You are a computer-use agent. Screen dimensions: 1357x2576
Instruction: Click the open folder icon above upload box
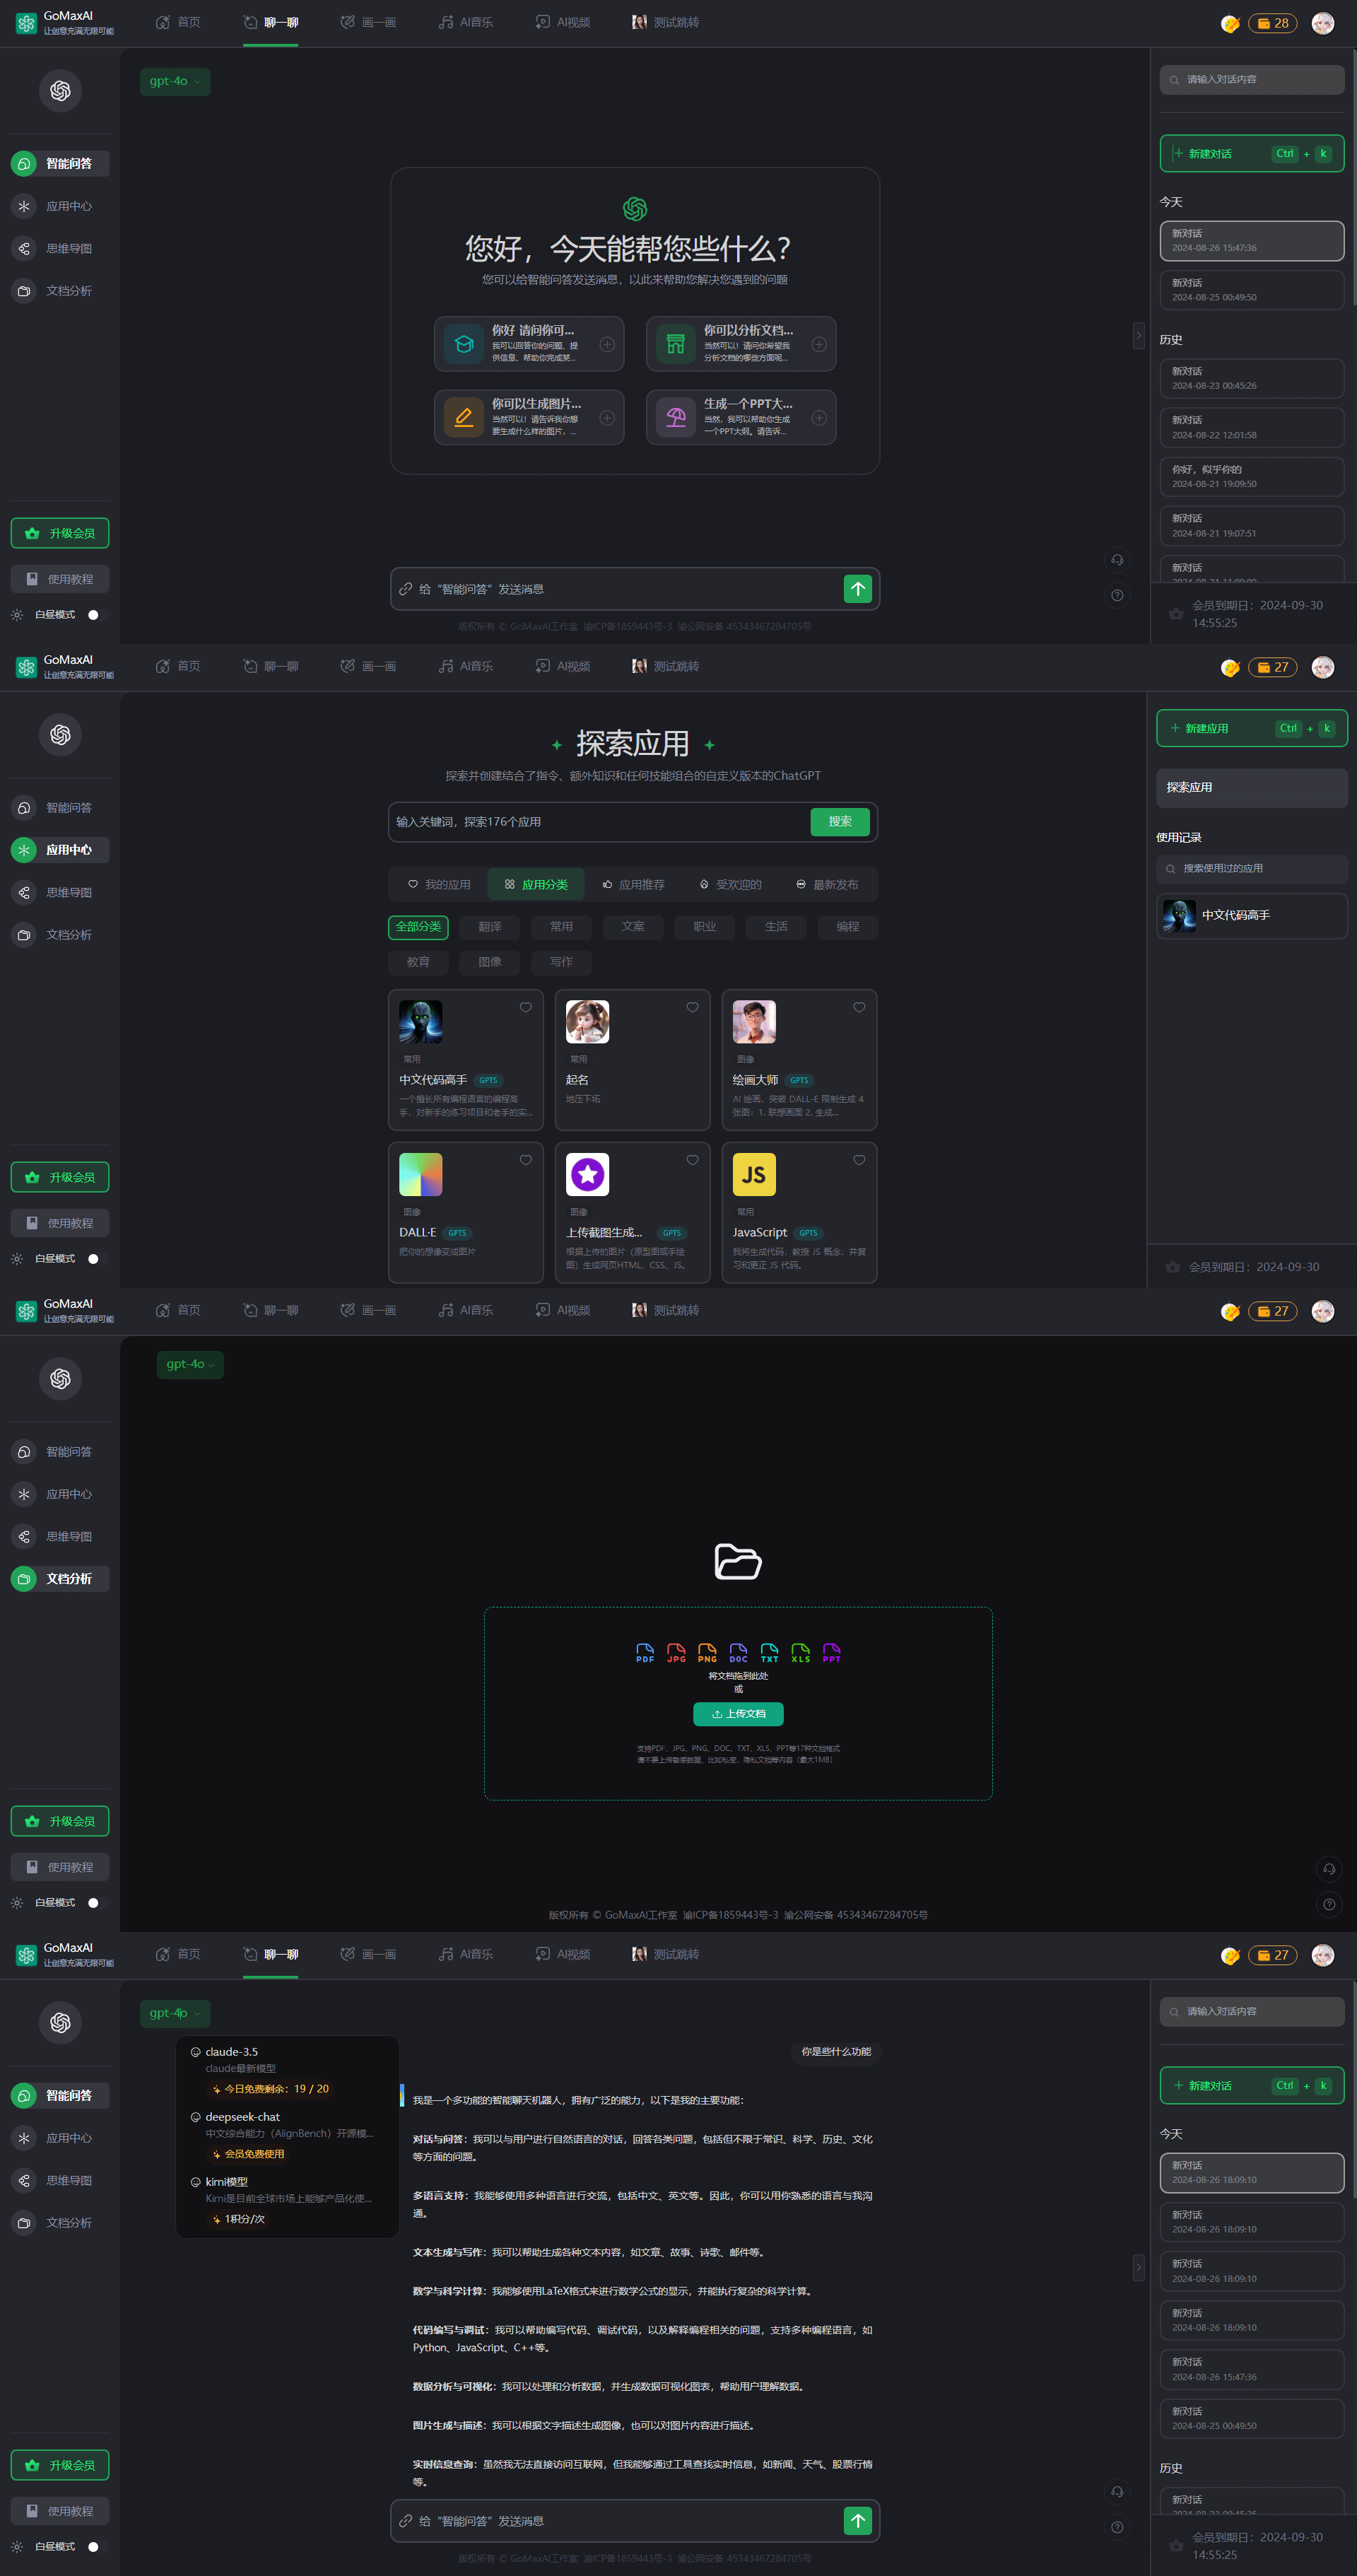point(738,1561)
